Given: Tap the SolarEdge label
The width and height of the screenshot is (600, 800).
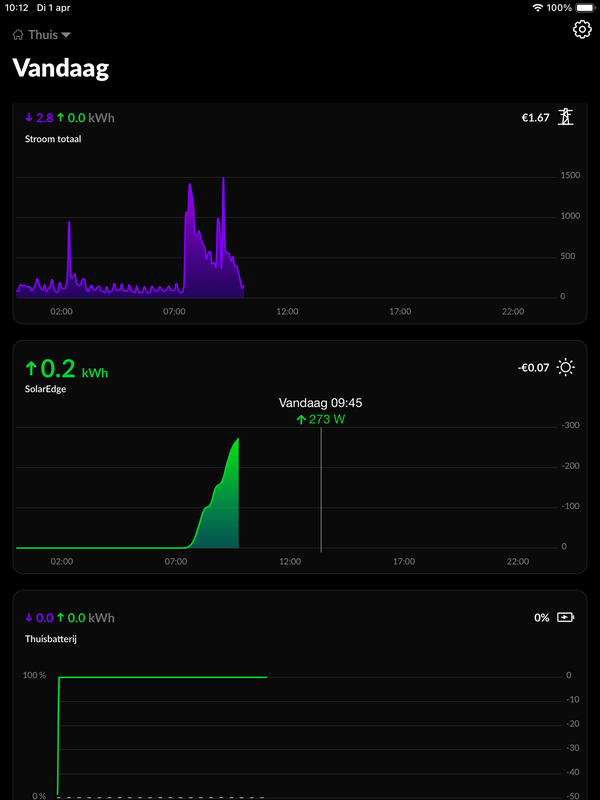Looking at the screenshot, I should [x=45, y=389].
